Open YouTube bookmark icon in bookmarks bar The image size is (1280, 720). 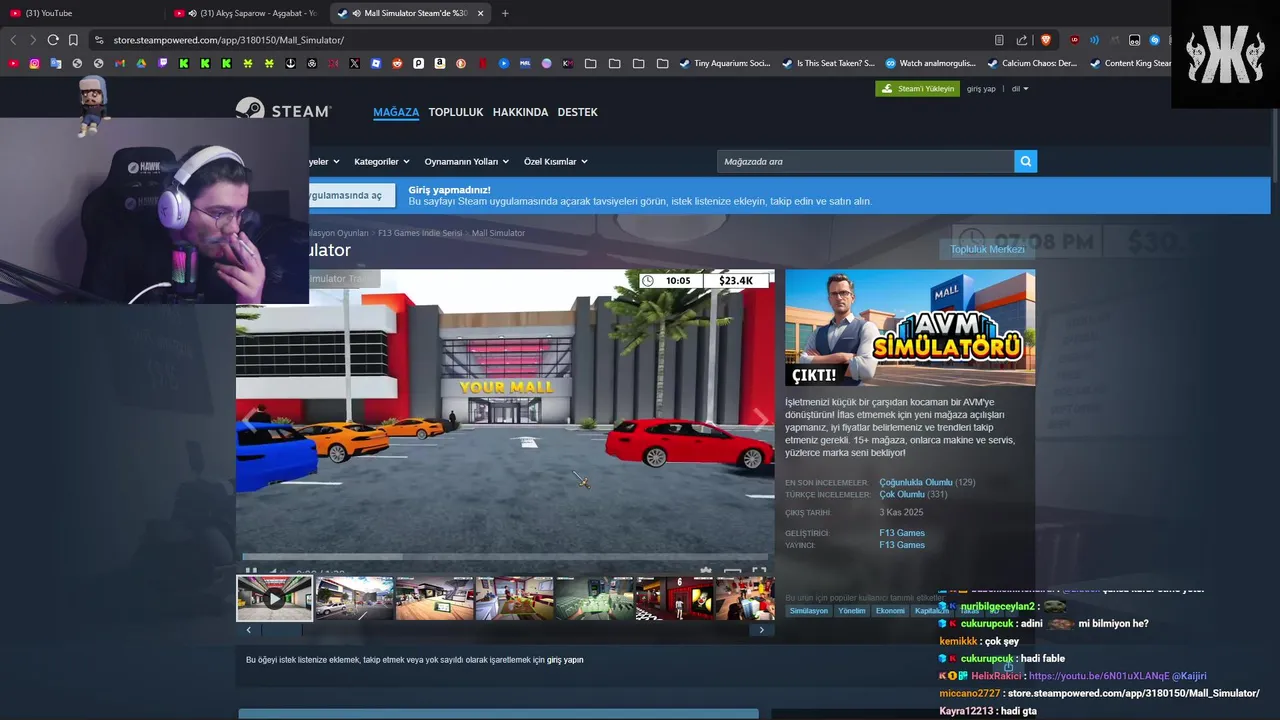13,63
